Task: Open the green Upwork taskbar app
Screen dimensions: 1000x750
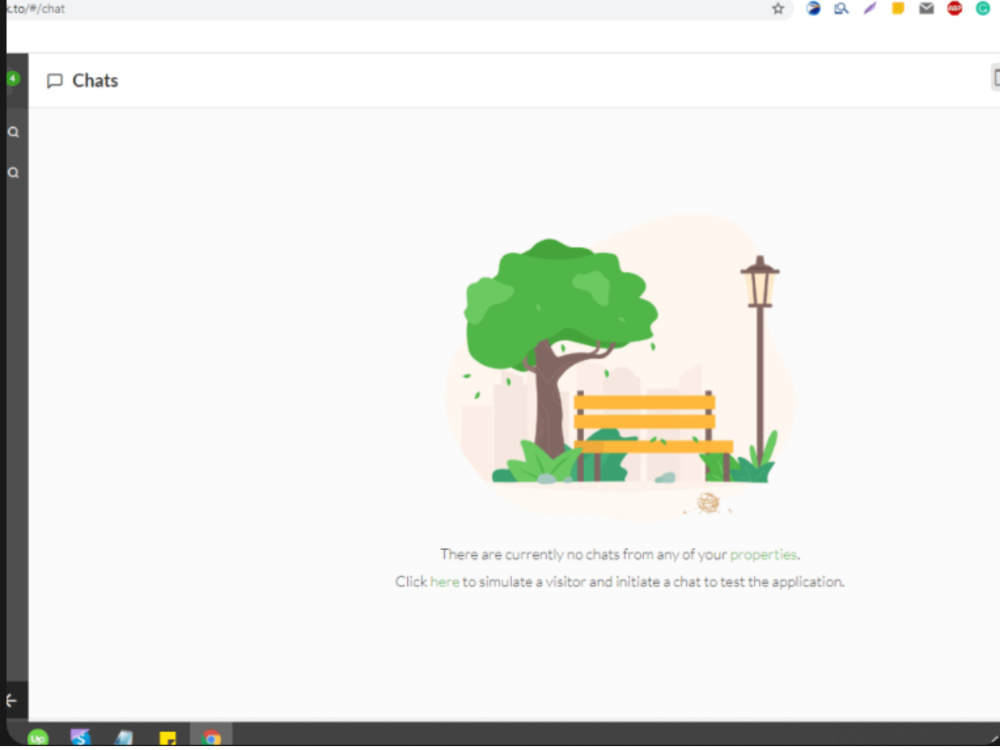Action: [38, 738]
